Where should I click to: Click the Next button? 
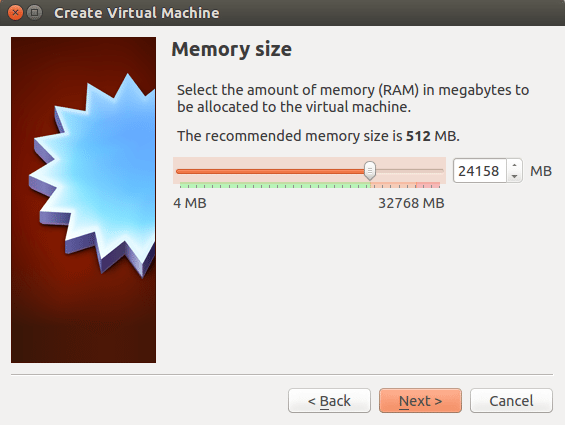[420, 400]
